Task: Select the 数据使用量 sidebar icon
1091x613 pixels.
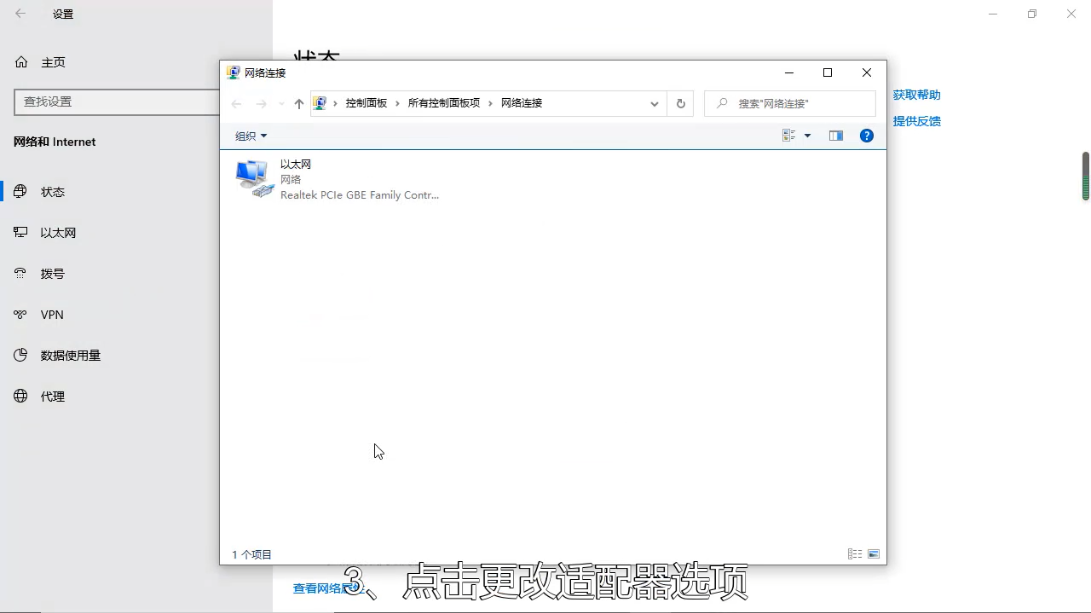Action: 20,355
